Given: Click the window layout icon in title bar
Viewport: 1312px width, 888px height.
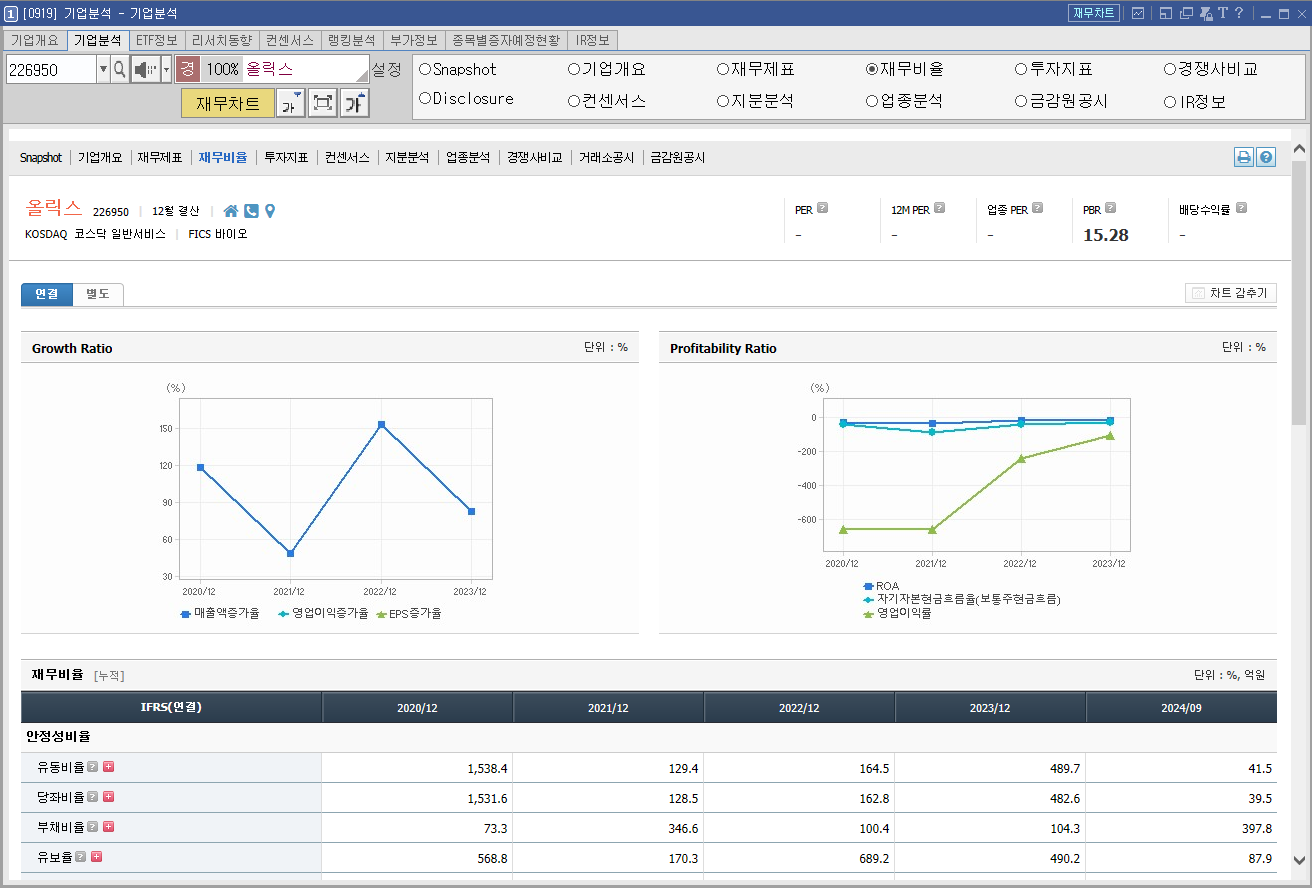Looking at the screenshot, I should point(1166,13).
